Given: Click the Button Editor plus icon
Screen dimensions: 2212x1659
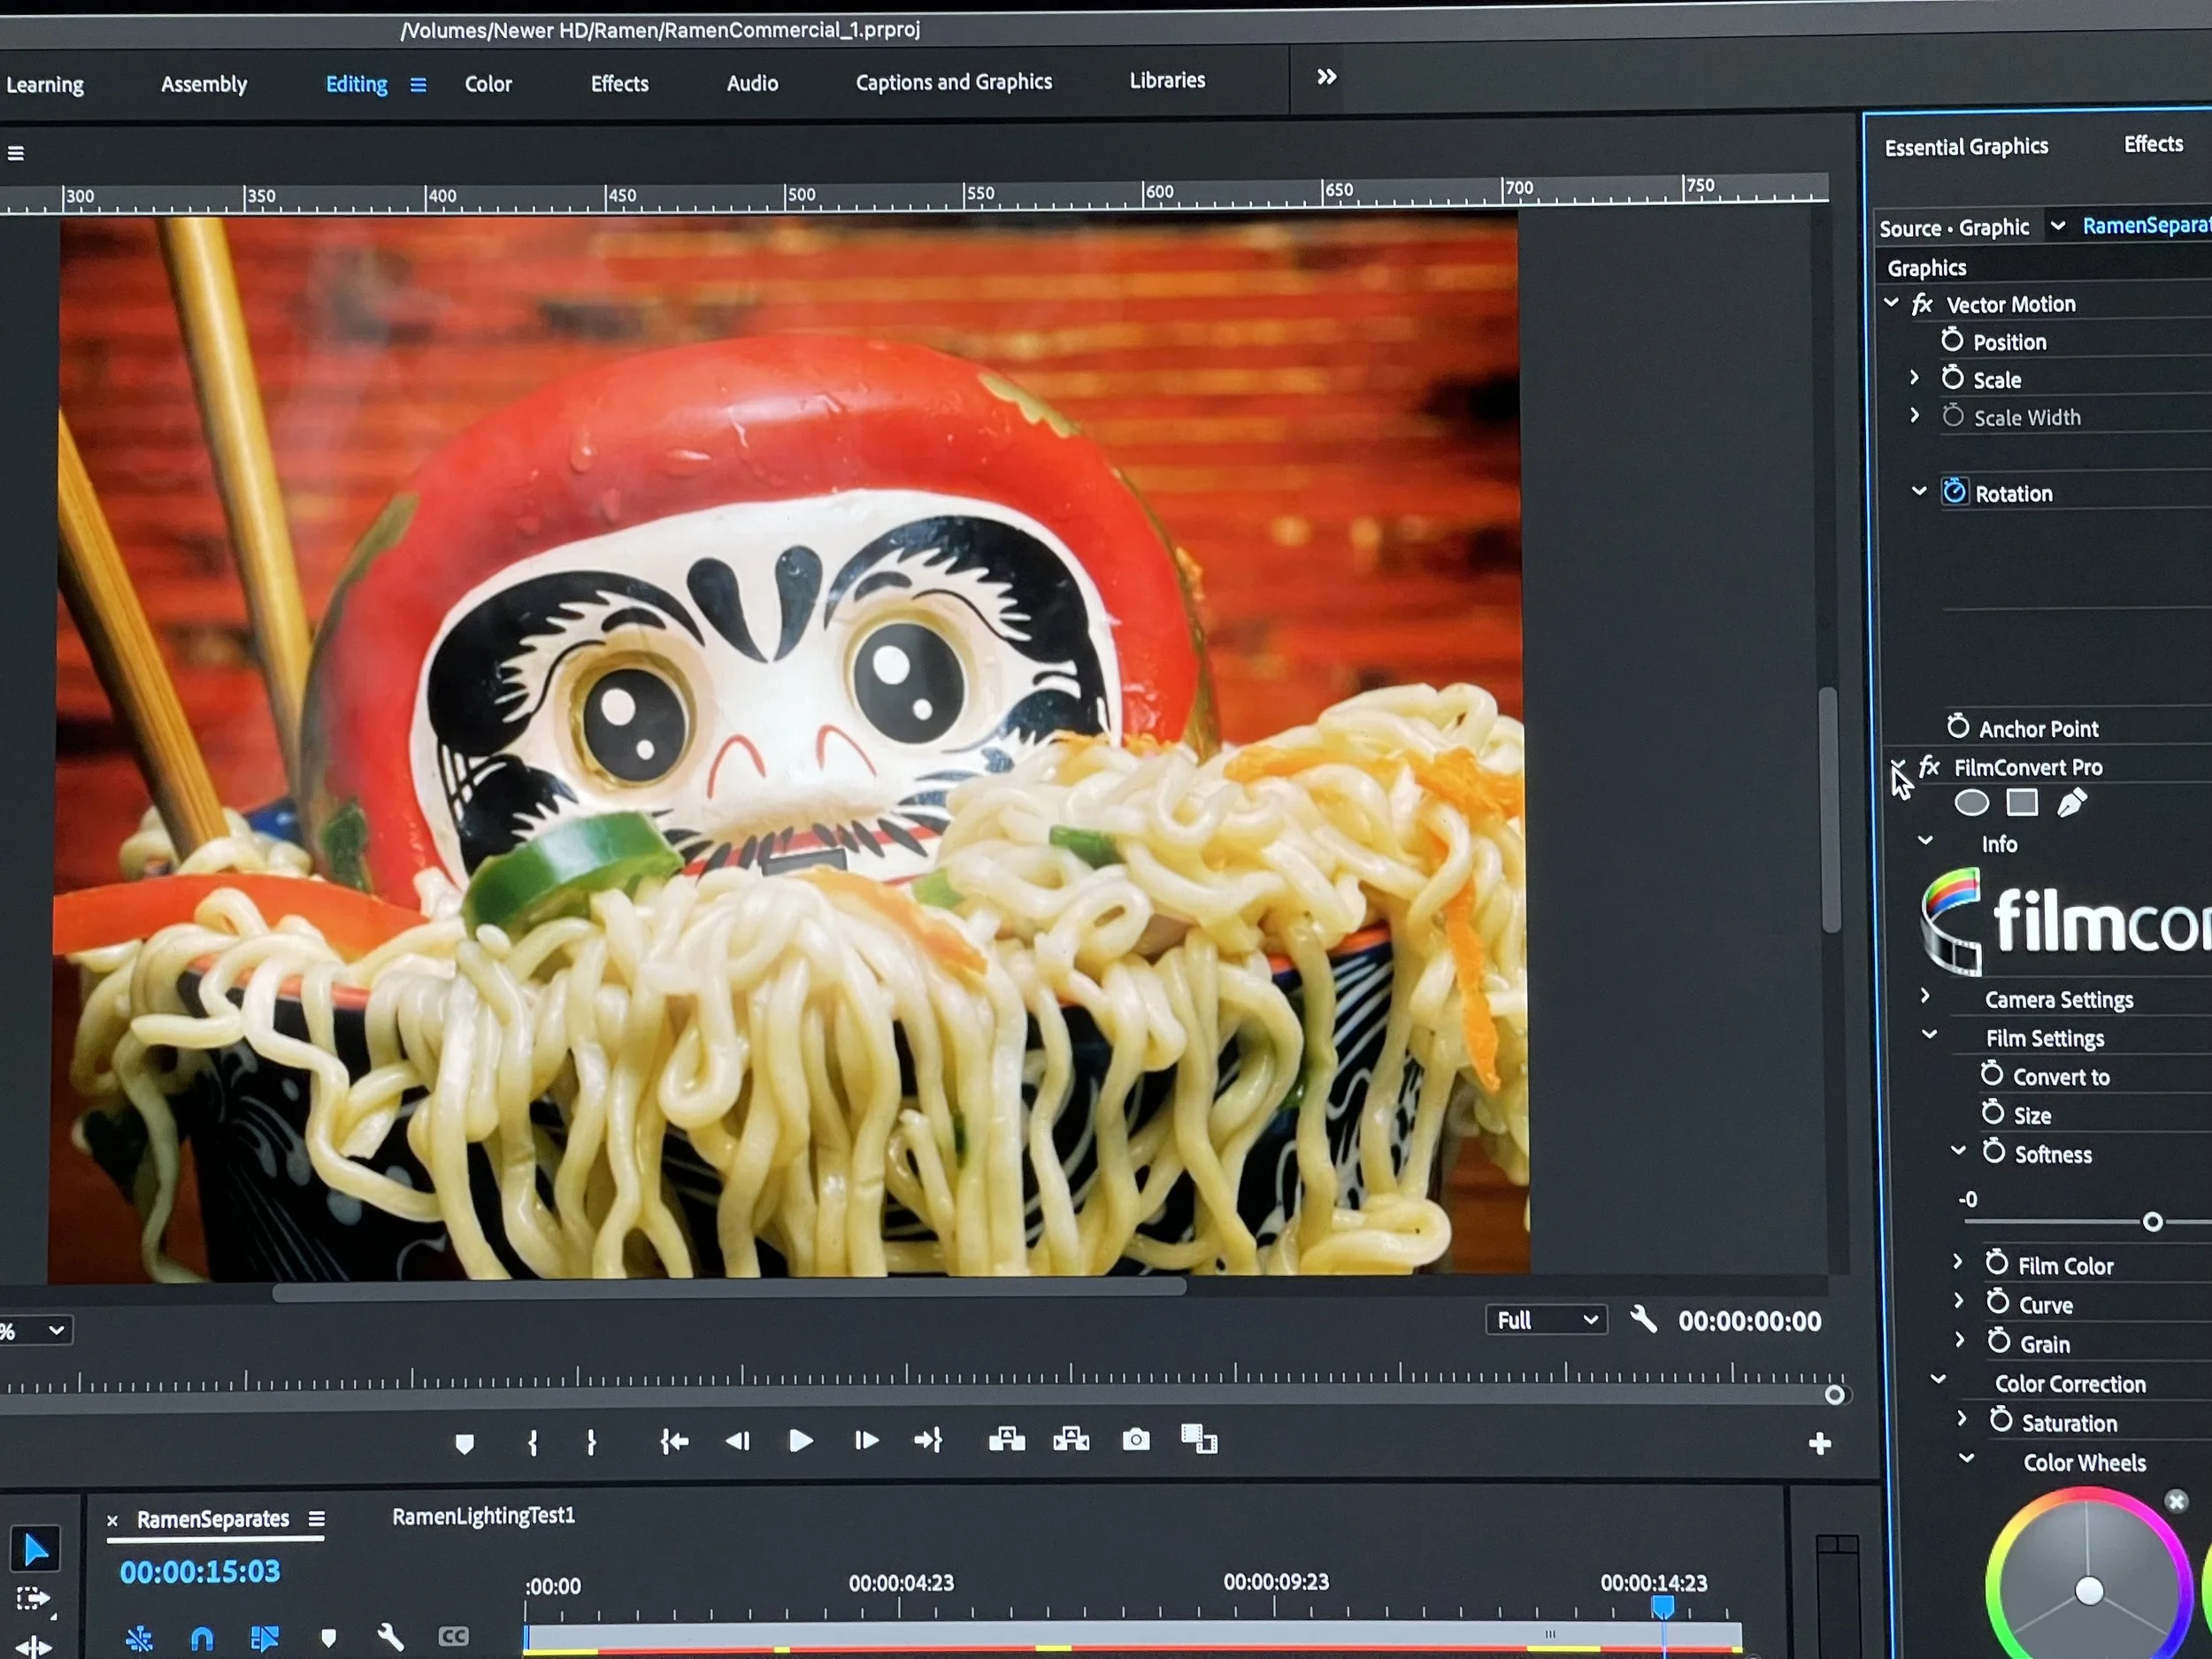Looking at the screenshot, I should click(x=1820, y=1443).
